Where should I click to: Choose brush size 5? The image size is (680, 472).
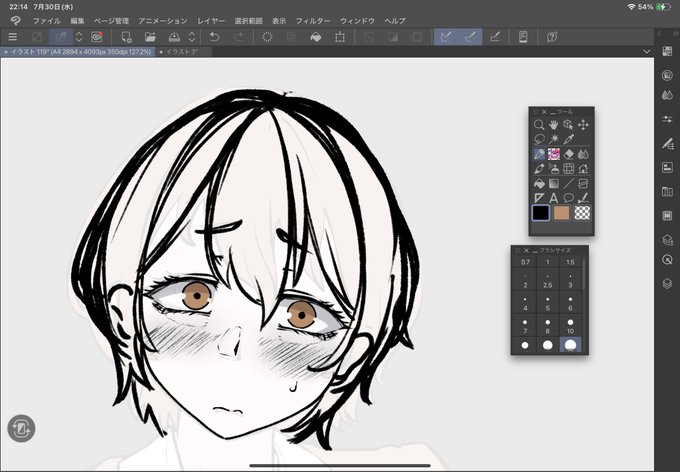click(548, 304)
